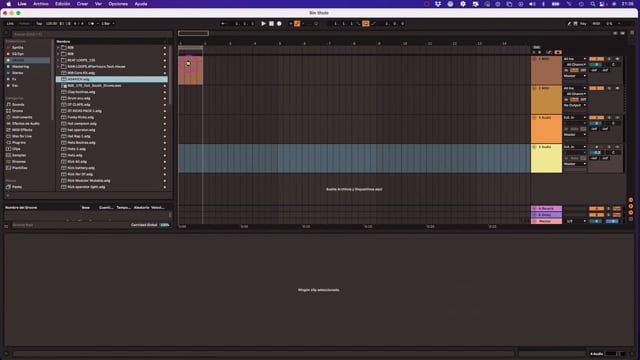Open 1 MIDI 'All Ins' input dropdown
This screenshot has width=640, height=360.
pos(575,59)
